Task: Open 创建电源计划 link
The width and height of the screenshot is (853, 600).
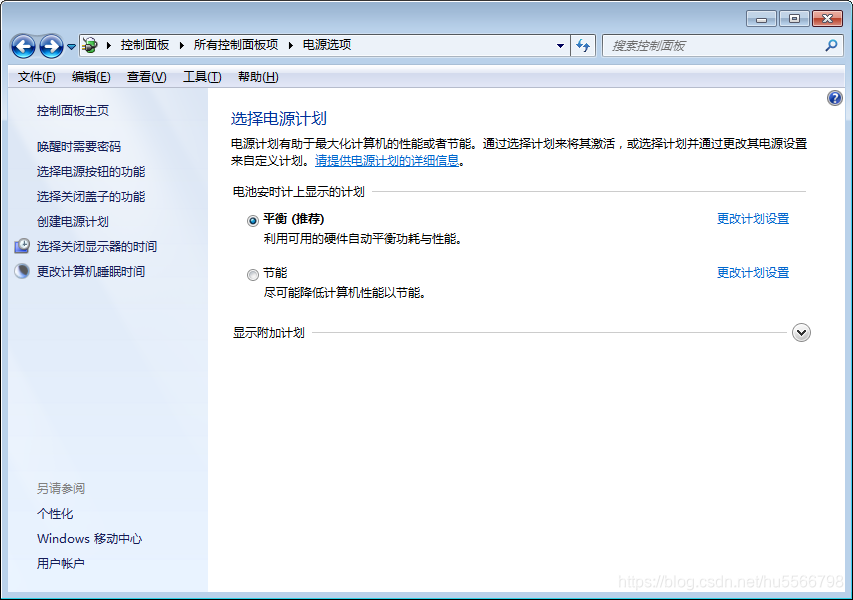Action: [73, 222]
